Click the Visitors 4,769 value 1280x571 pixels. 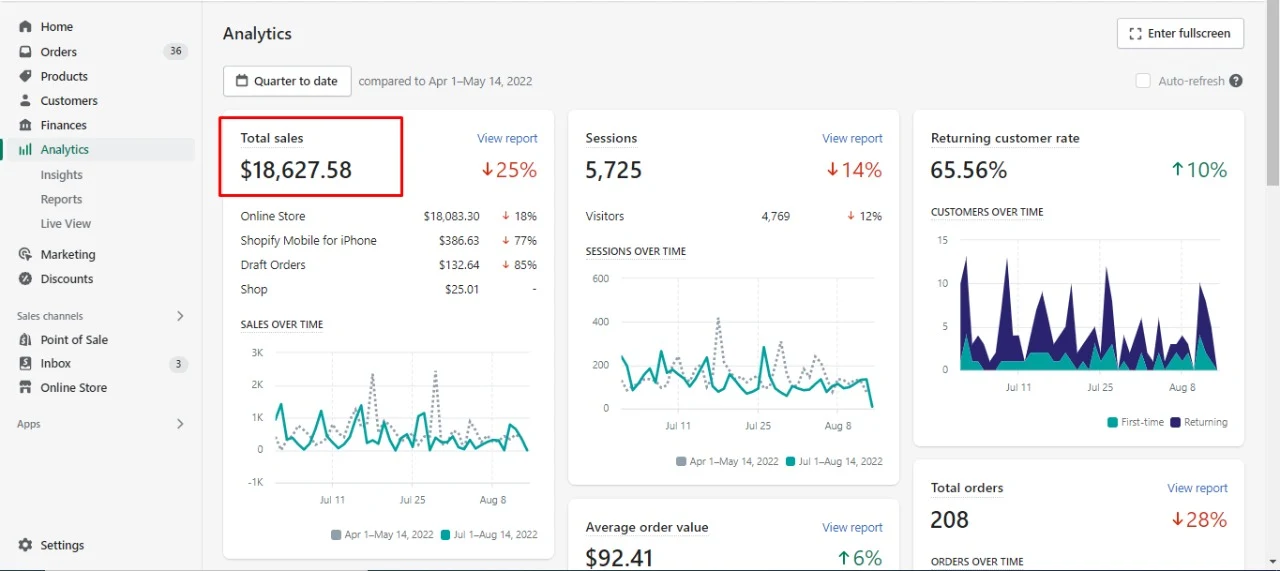click(775, 216)
